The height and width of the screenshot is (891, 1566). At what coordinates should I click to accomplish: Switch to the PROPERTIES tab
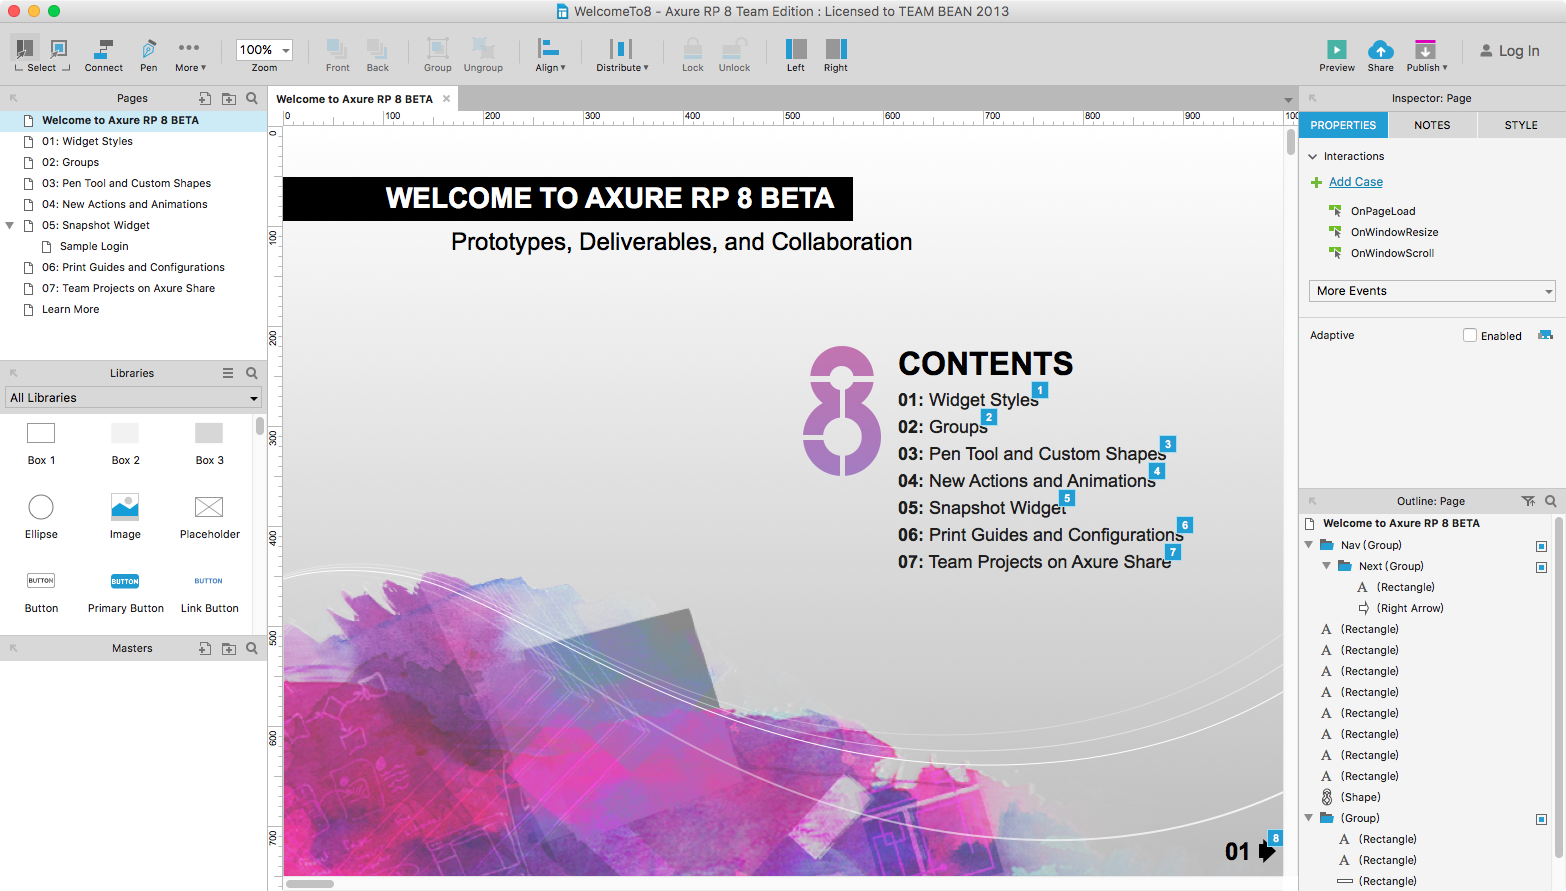click(1343, 125)
